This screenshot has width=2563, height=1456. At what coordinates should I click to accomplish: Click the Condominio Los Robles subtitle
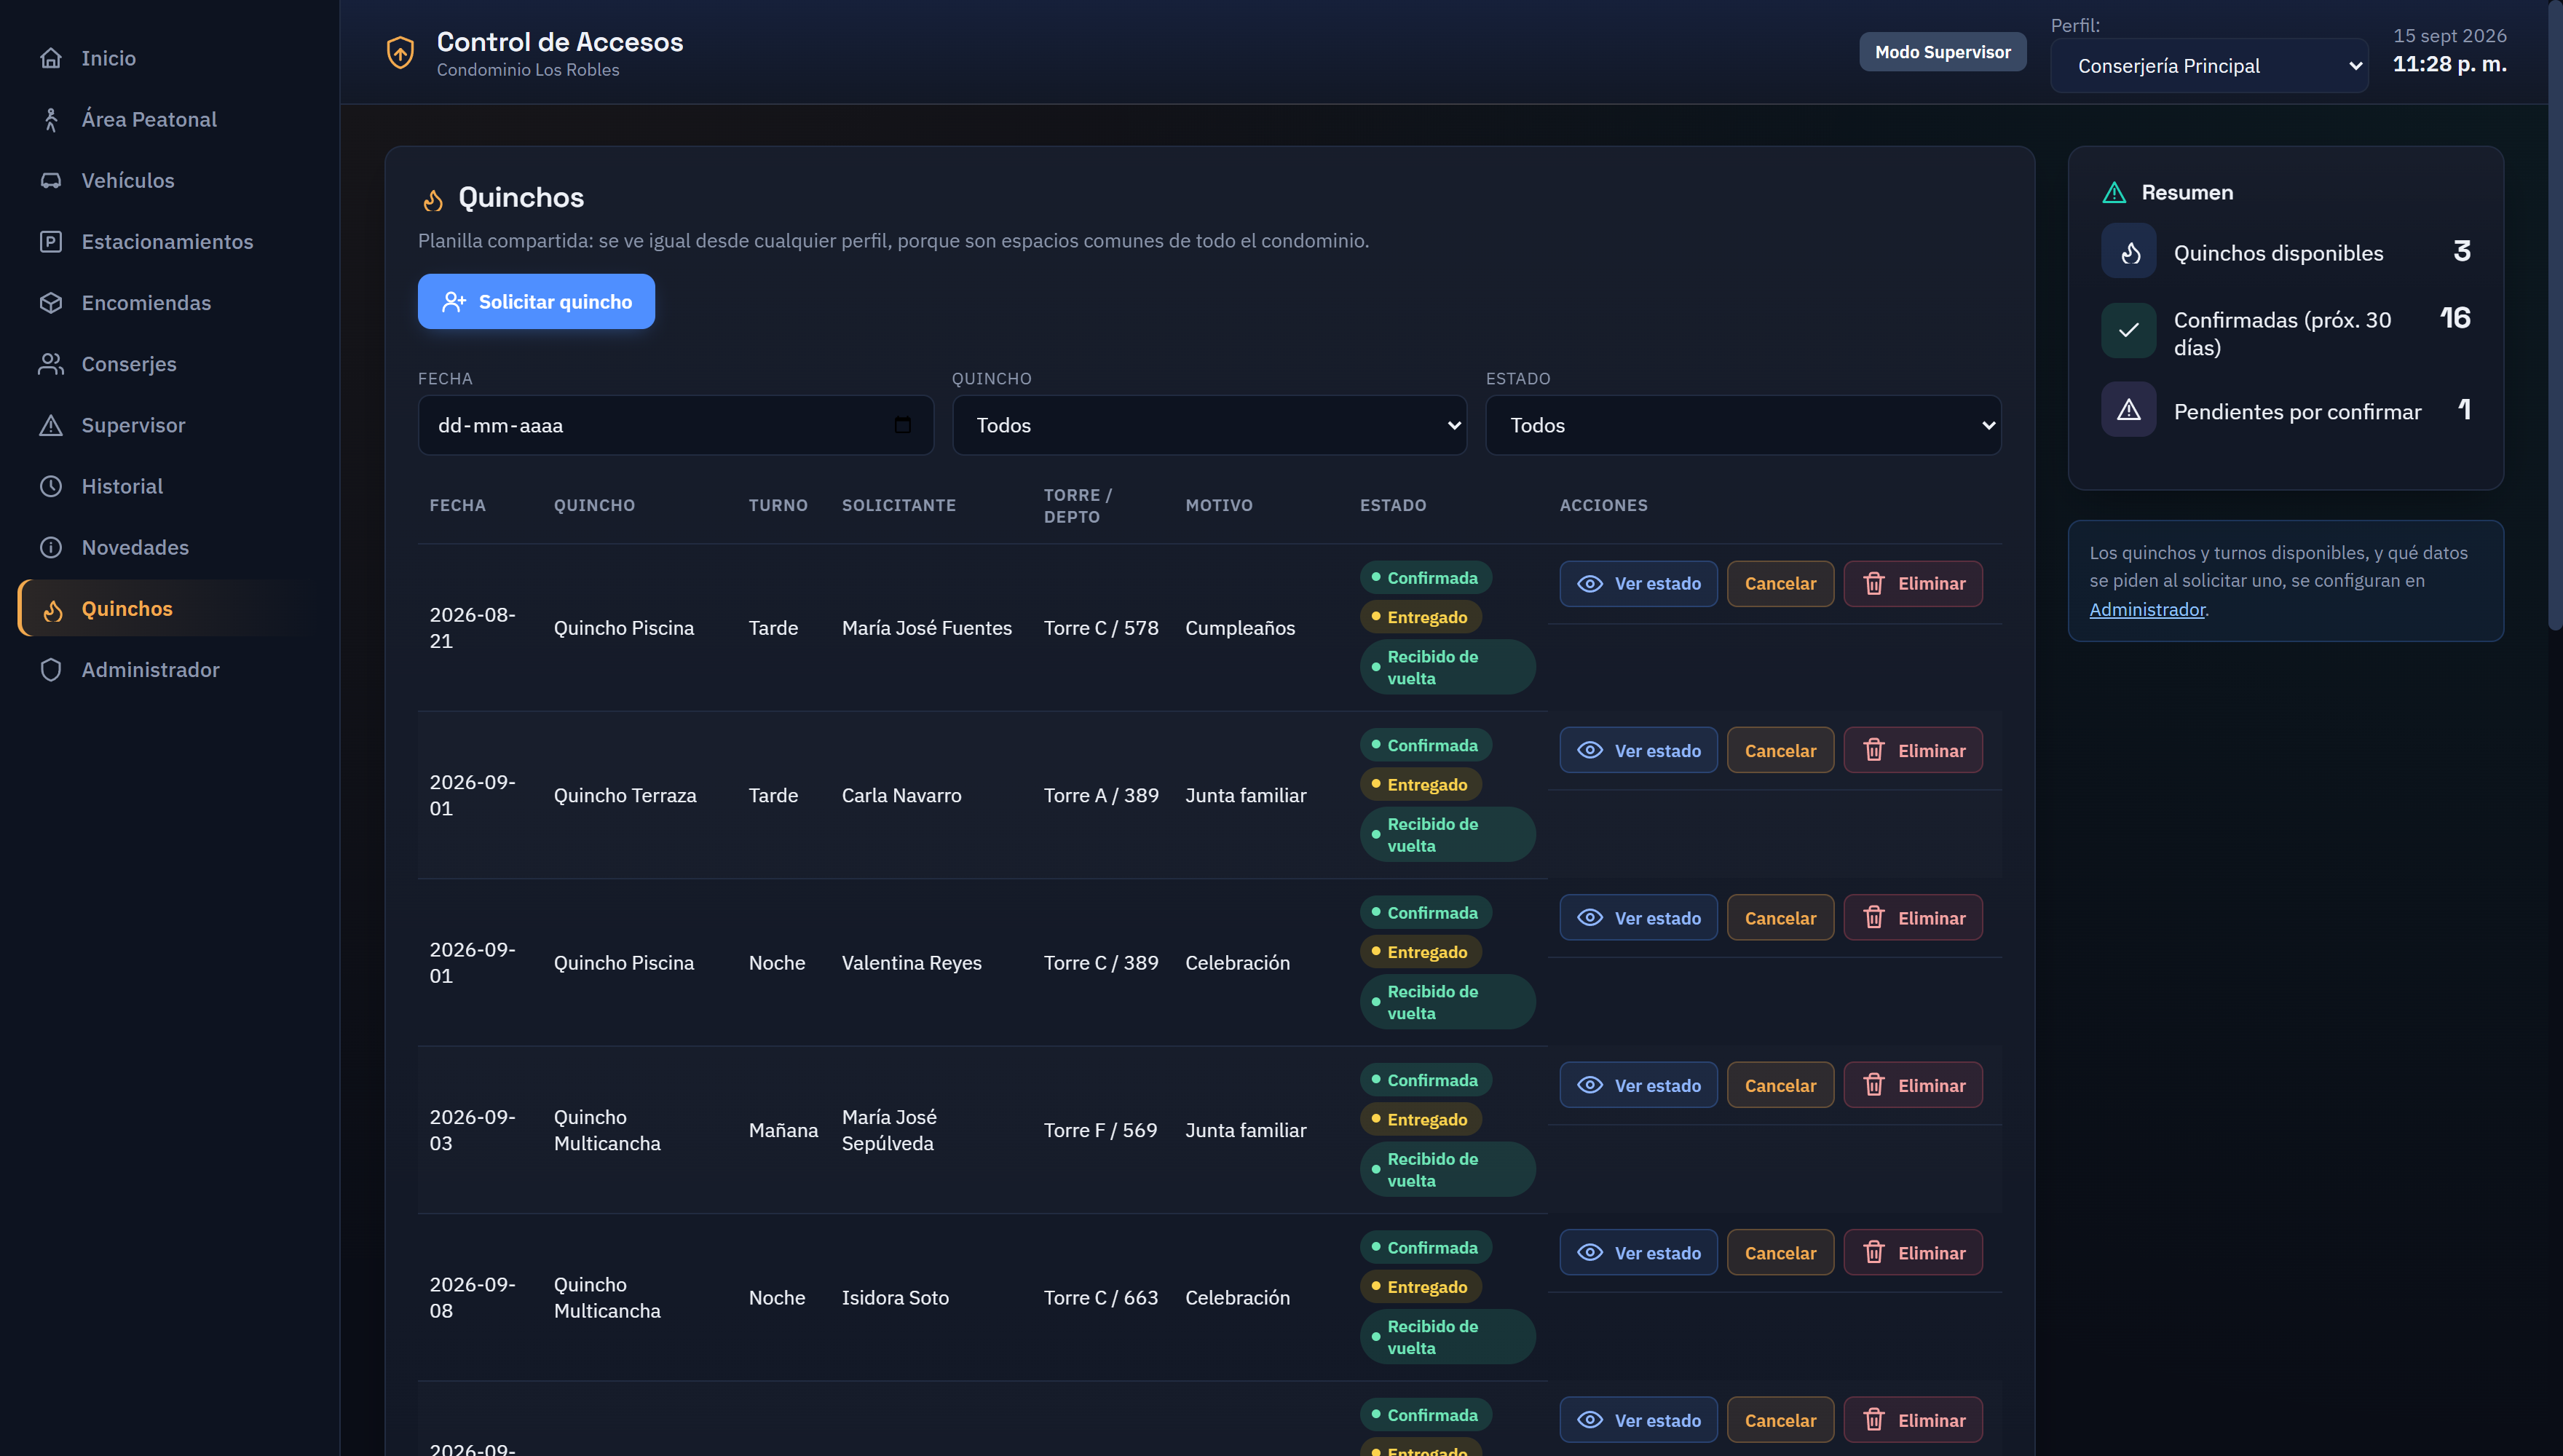(x=527, y=70)
